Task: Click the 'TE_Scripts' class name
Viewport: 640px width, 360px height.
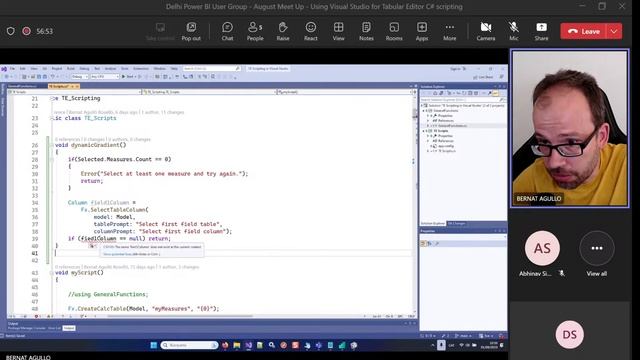Action: tap(100, 118)
